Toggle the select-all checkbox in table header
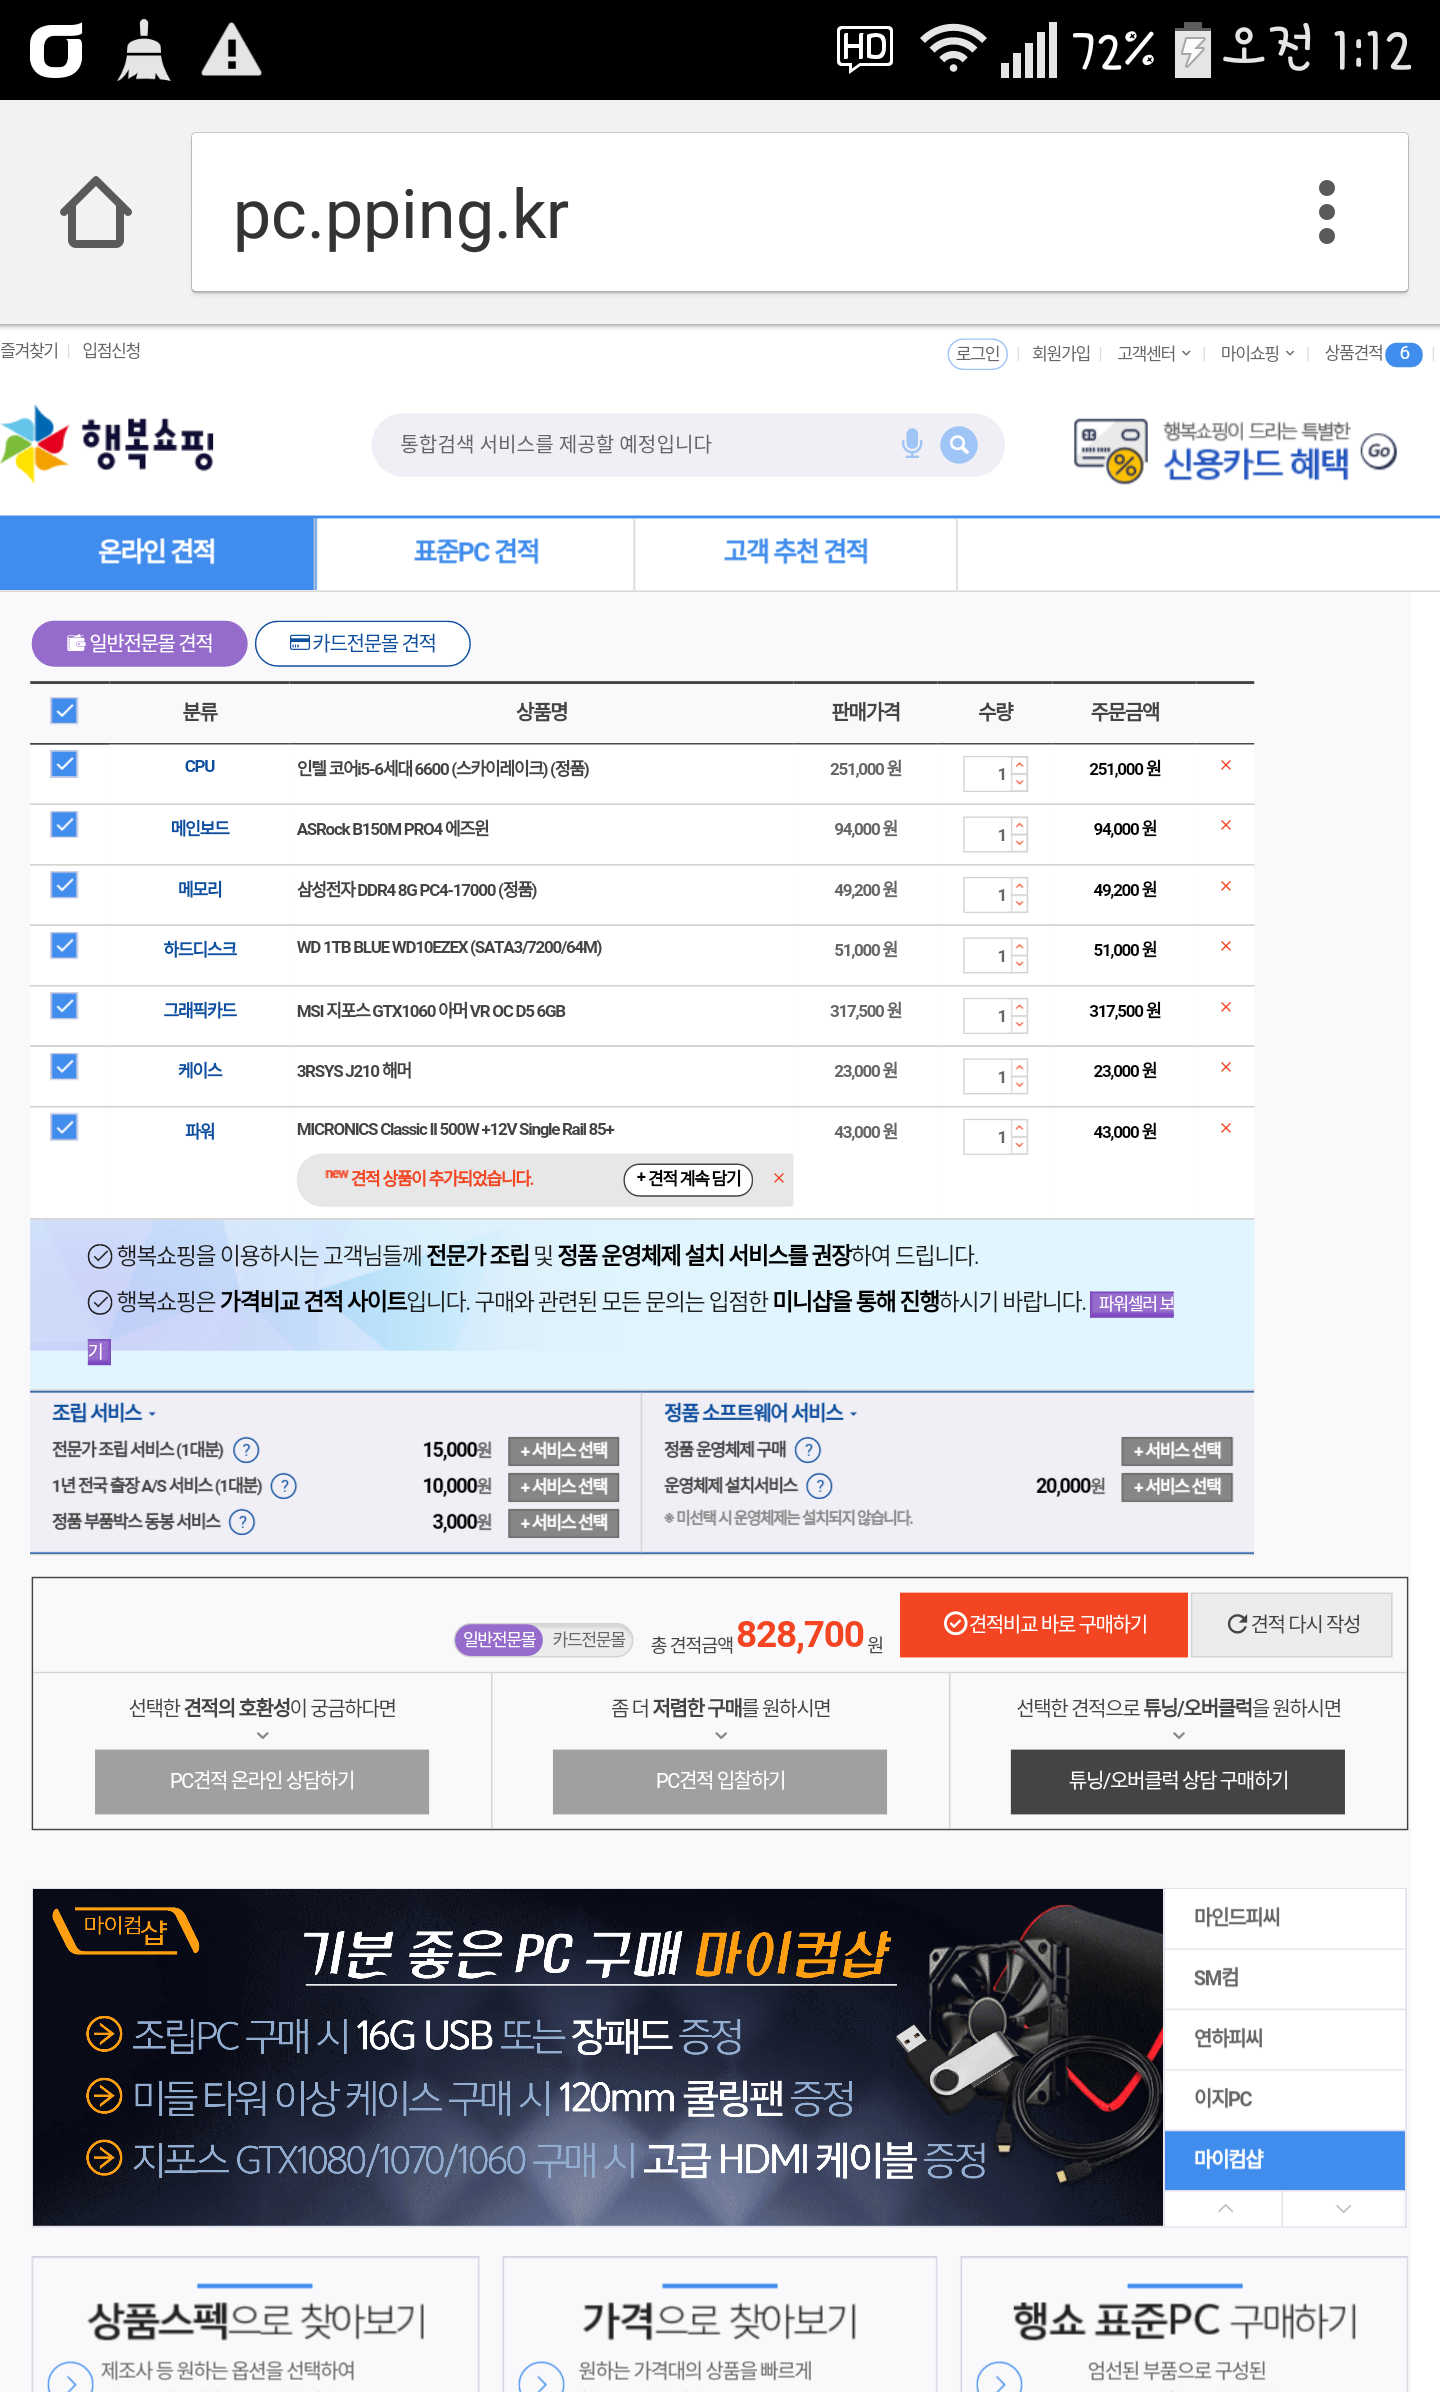 pyautogui.click(x=64, y=711)
